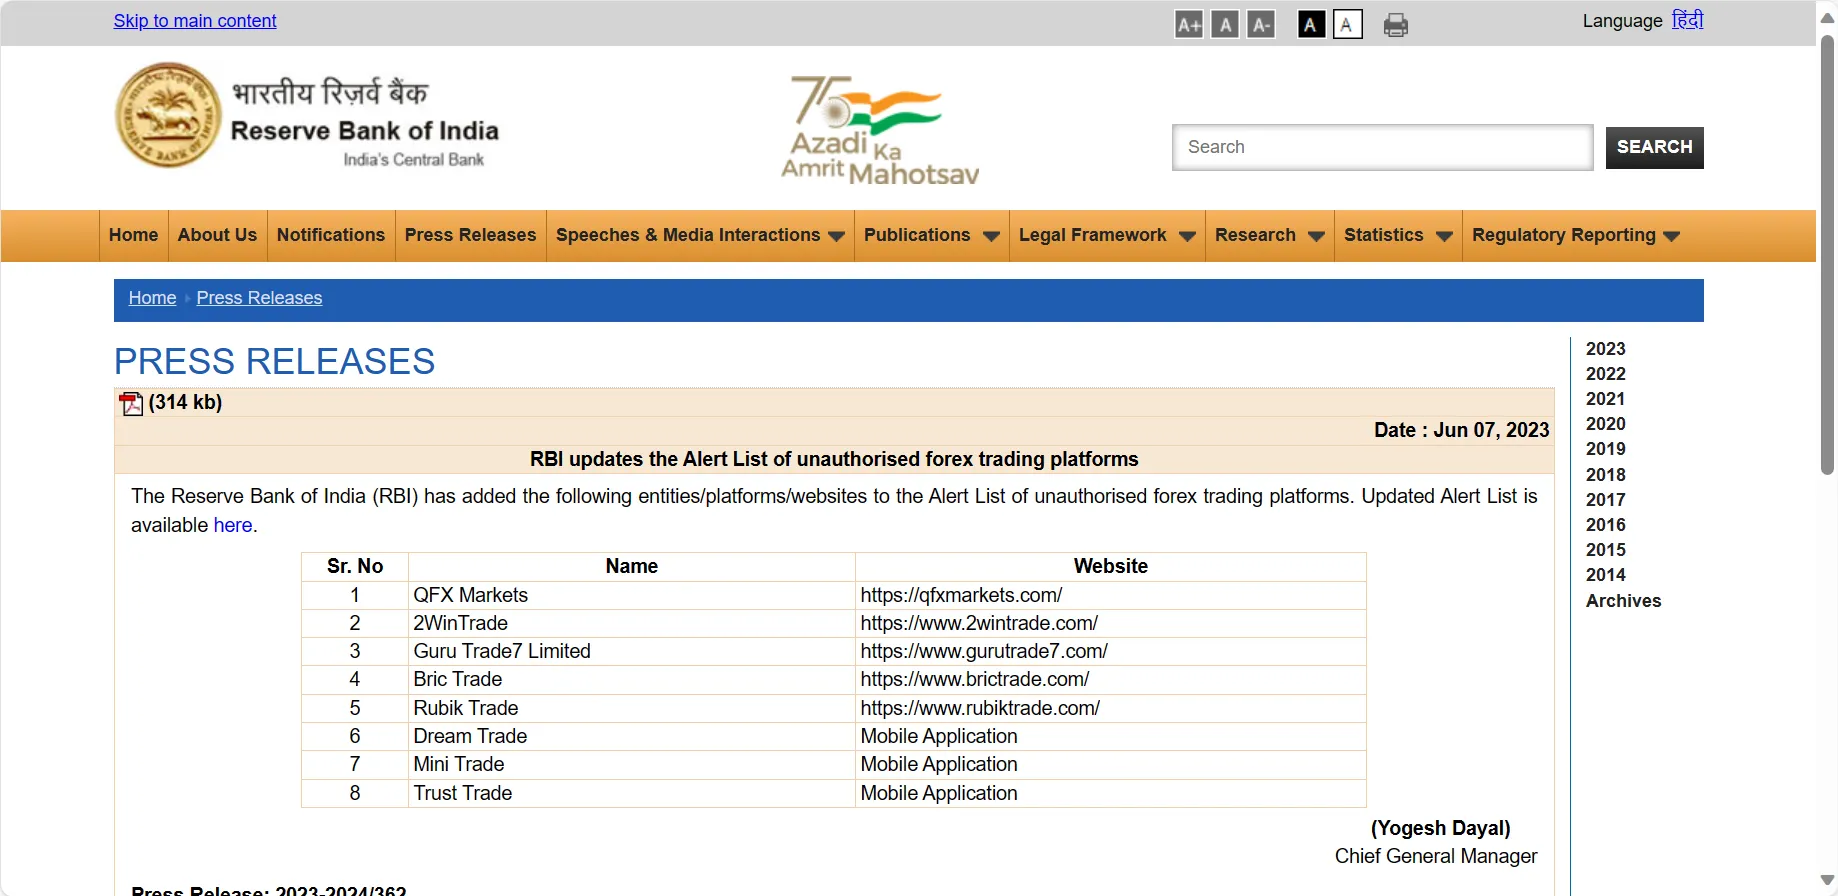
Task: Open Press Releases in the navigation bar
Action: pyautogui.click(x=470, y=235)
